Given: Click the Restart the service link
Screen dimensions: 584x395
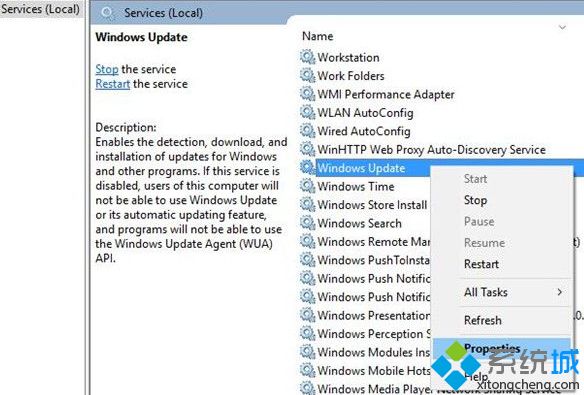Looking at the screenshot, I should point(112,84).
